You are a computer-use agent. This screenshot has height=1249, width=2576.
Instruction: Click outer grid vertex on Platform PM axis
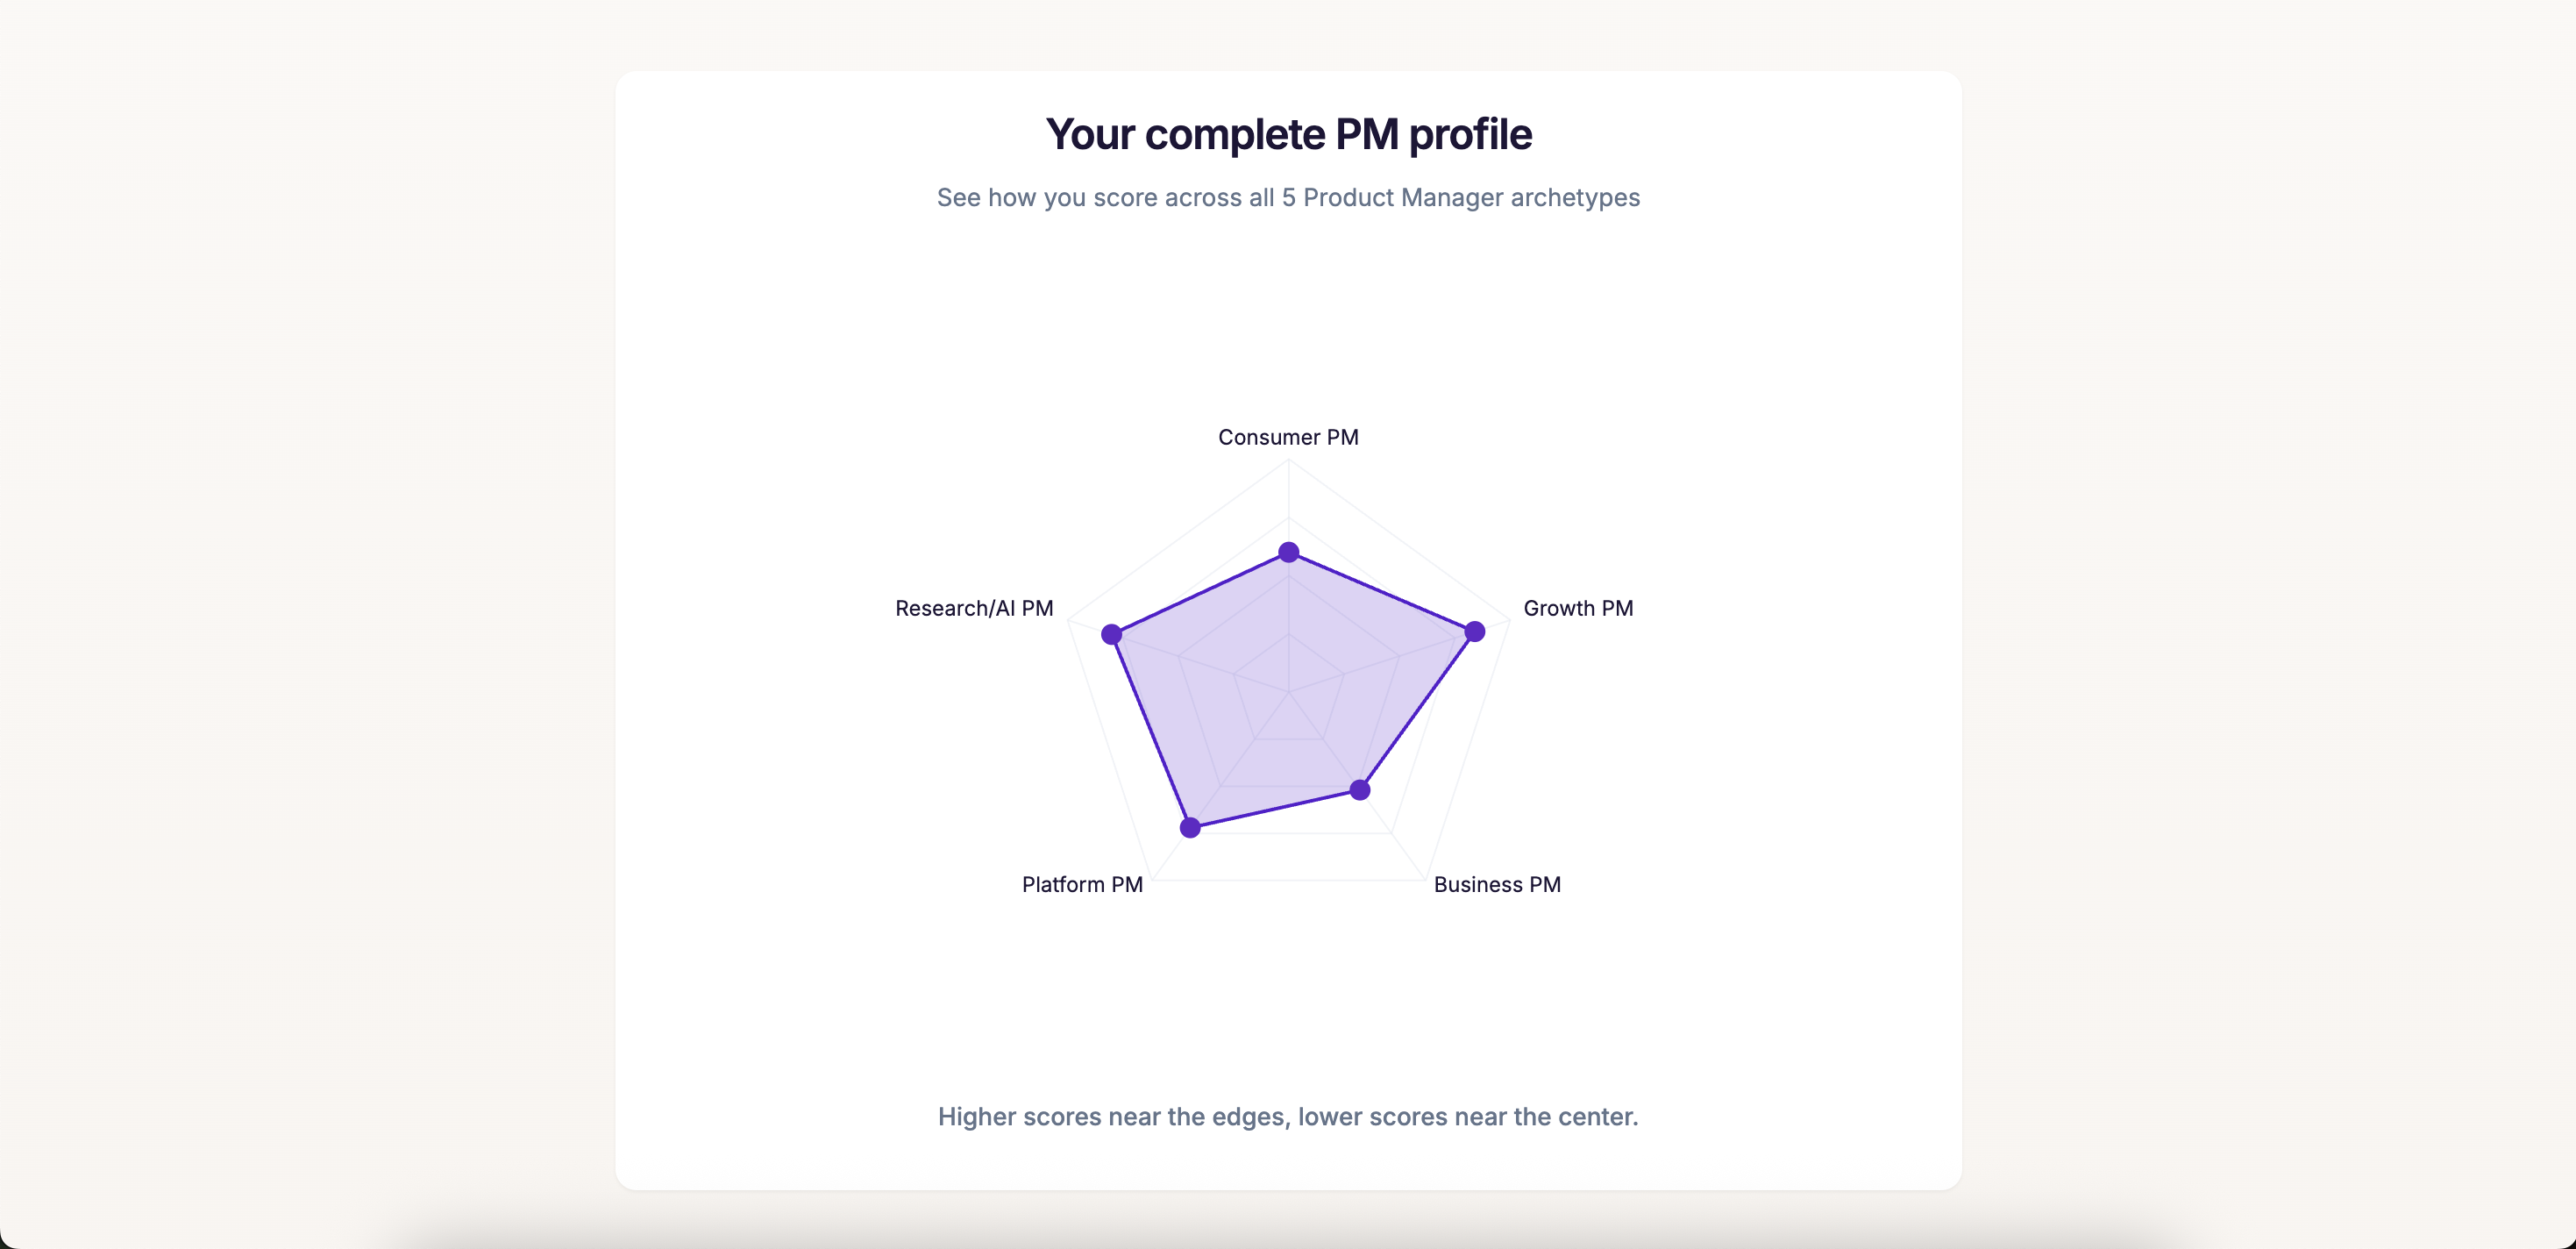1152,879
